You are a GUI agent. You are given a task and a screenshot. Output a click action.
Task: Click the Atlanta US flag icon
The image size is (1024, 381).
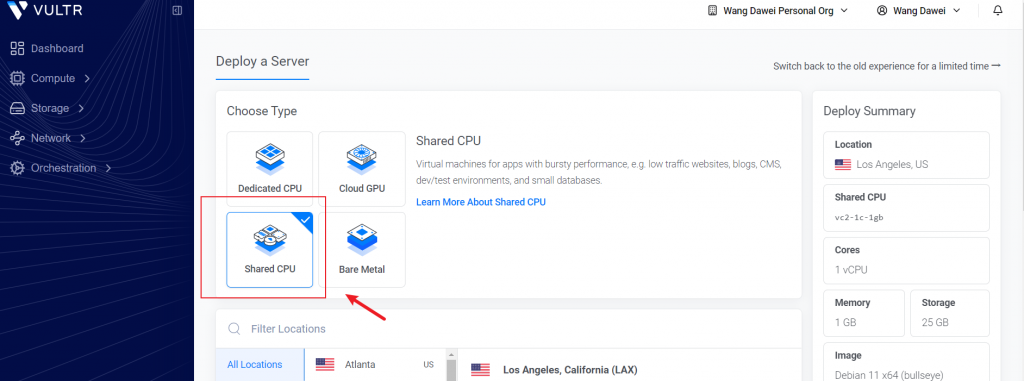tap(325, 365)
